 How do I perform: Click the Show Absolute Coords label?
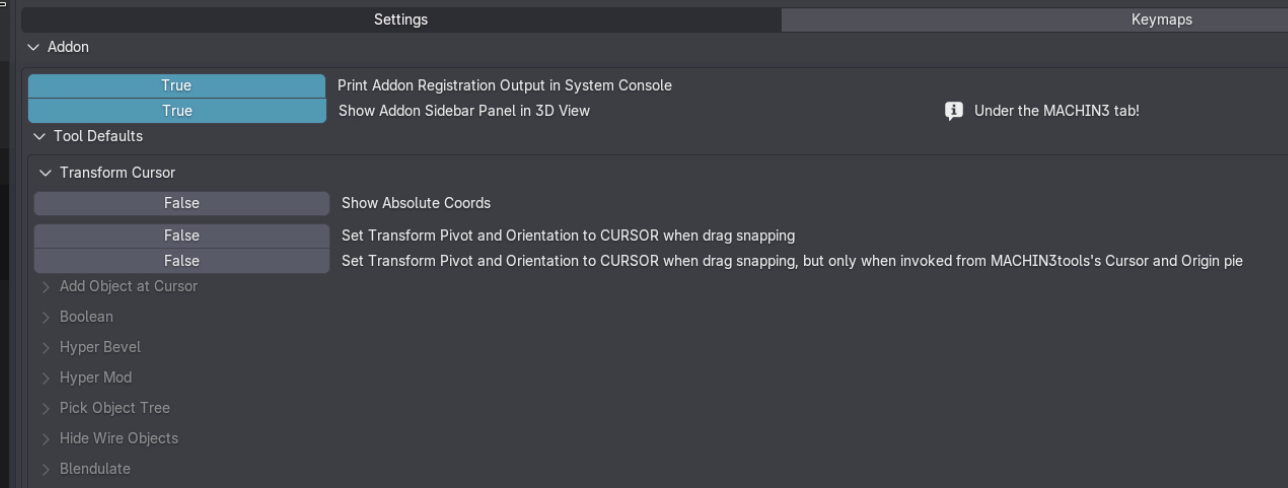point(416,203)
